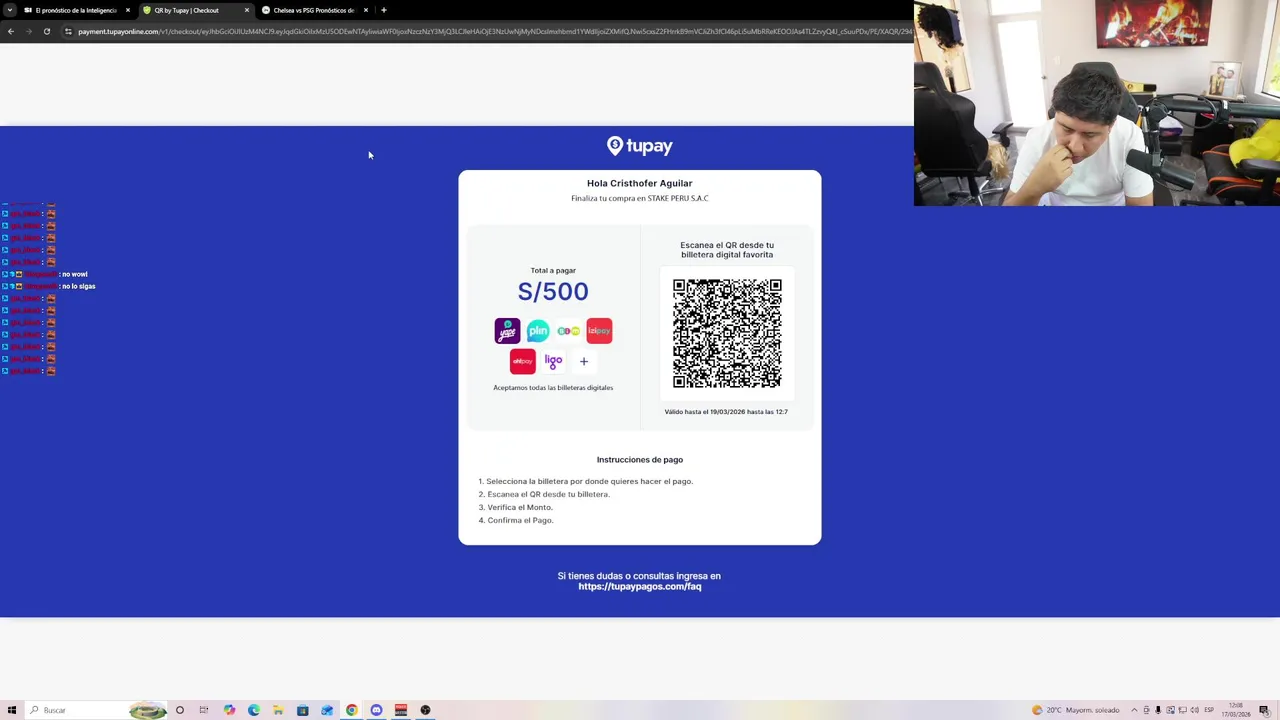Viewport: 1280px width, 720px height.
Task: Open OBS Studio from the taskbar
Action: coord(425,710)
